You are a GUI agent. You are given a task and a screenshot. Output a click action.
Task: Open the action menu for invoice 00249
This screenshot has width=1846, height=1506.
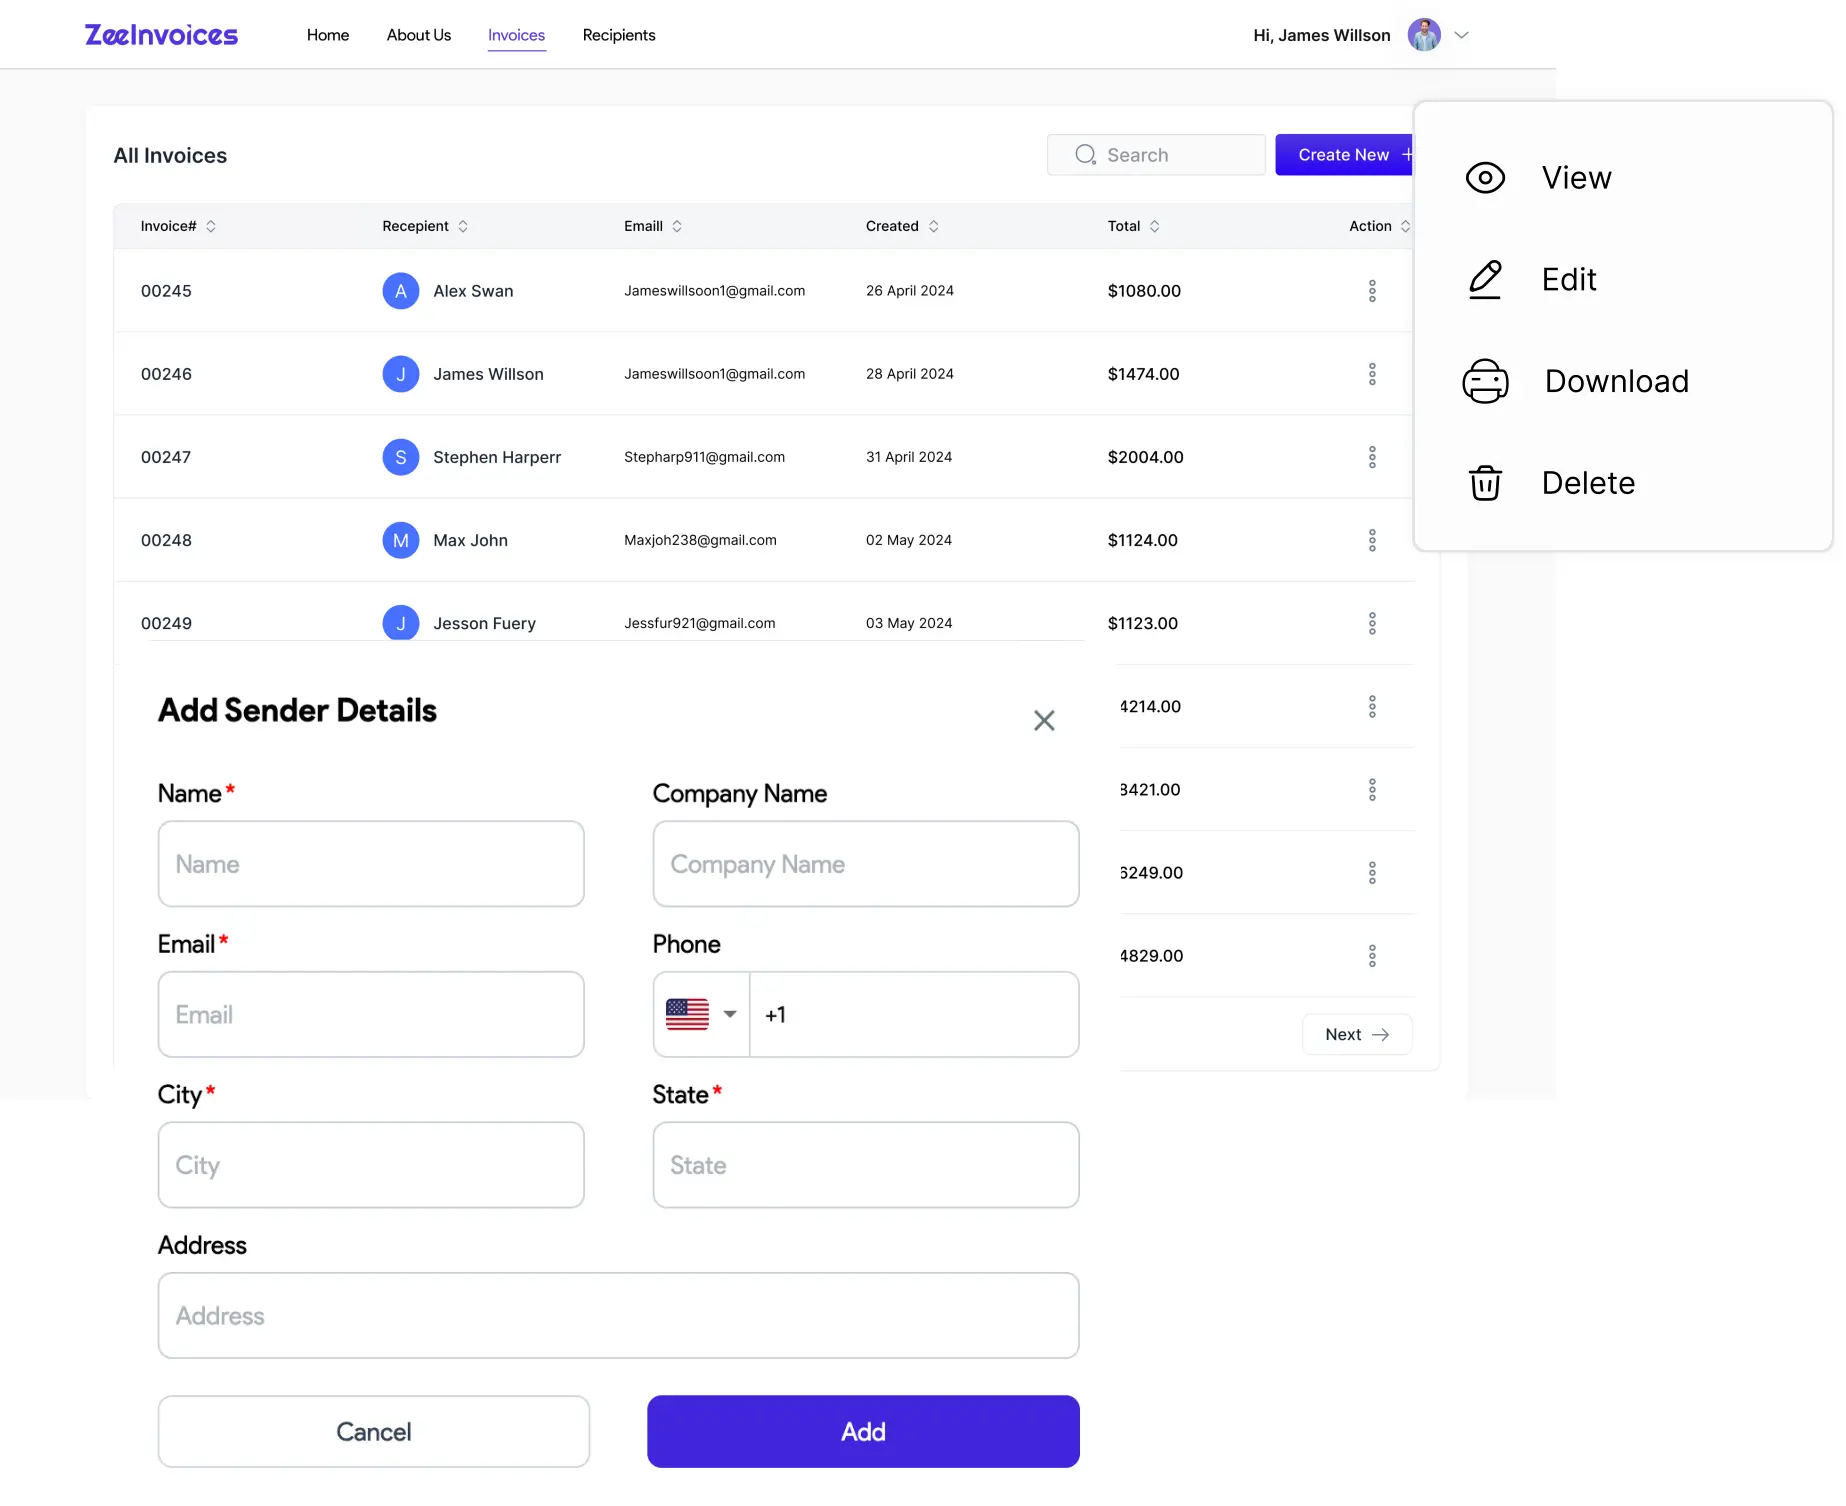[x=1372, y=623]
